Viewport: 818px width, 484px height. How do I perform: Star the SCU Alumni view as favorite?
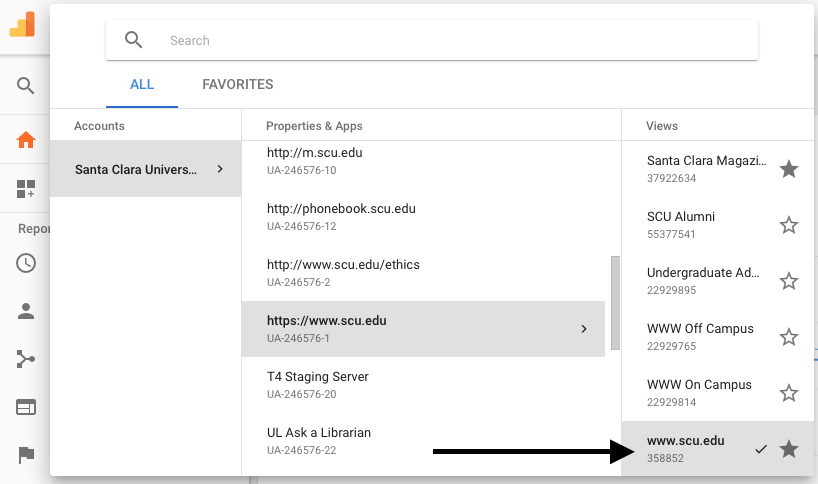(789, 225)
